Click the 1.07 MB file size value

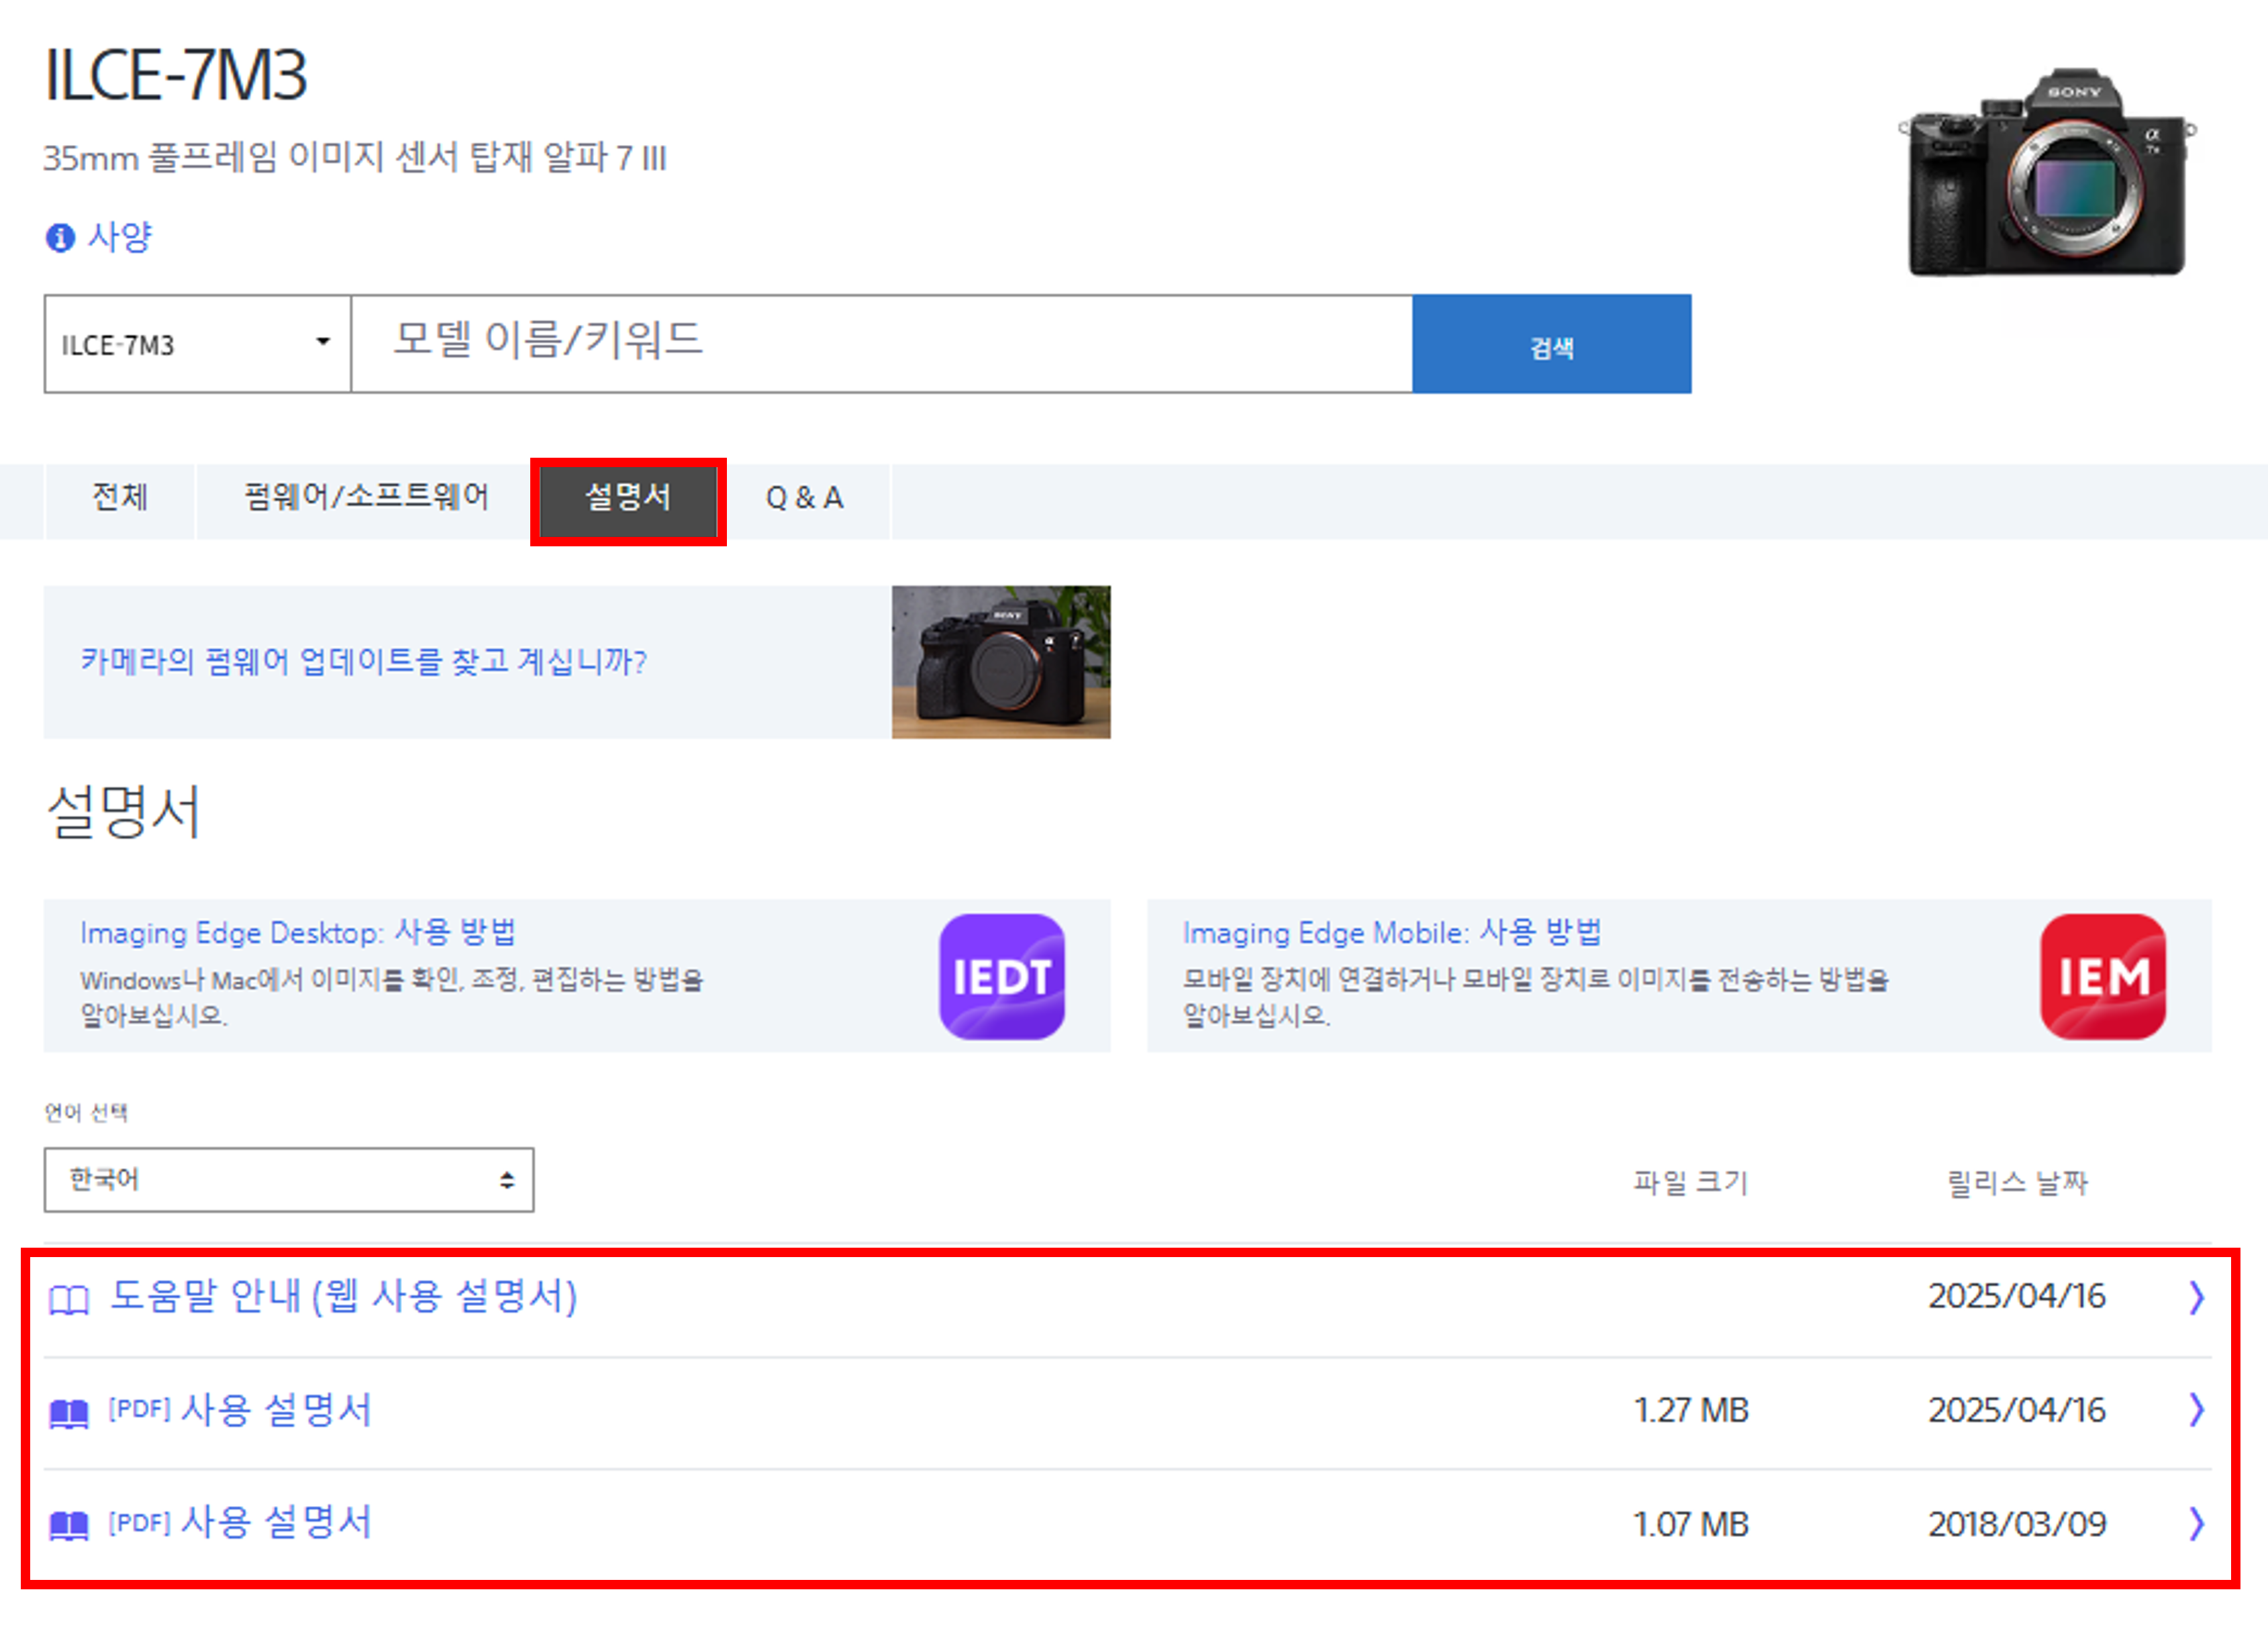click(x=1691, y=1524)
